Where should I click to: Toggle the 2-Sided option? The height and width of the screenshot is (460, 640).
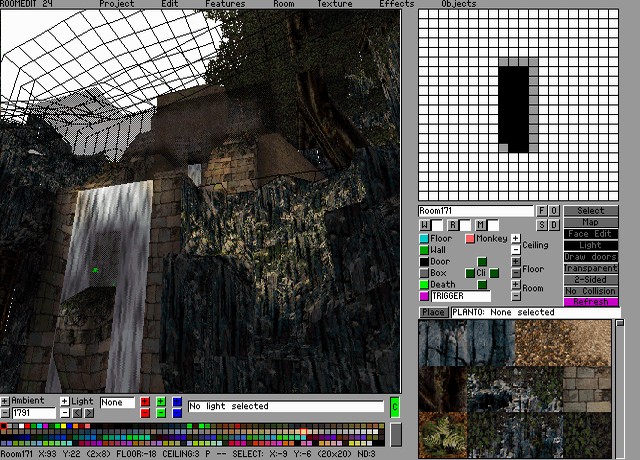pyautogui.click(x=591, y=279)
